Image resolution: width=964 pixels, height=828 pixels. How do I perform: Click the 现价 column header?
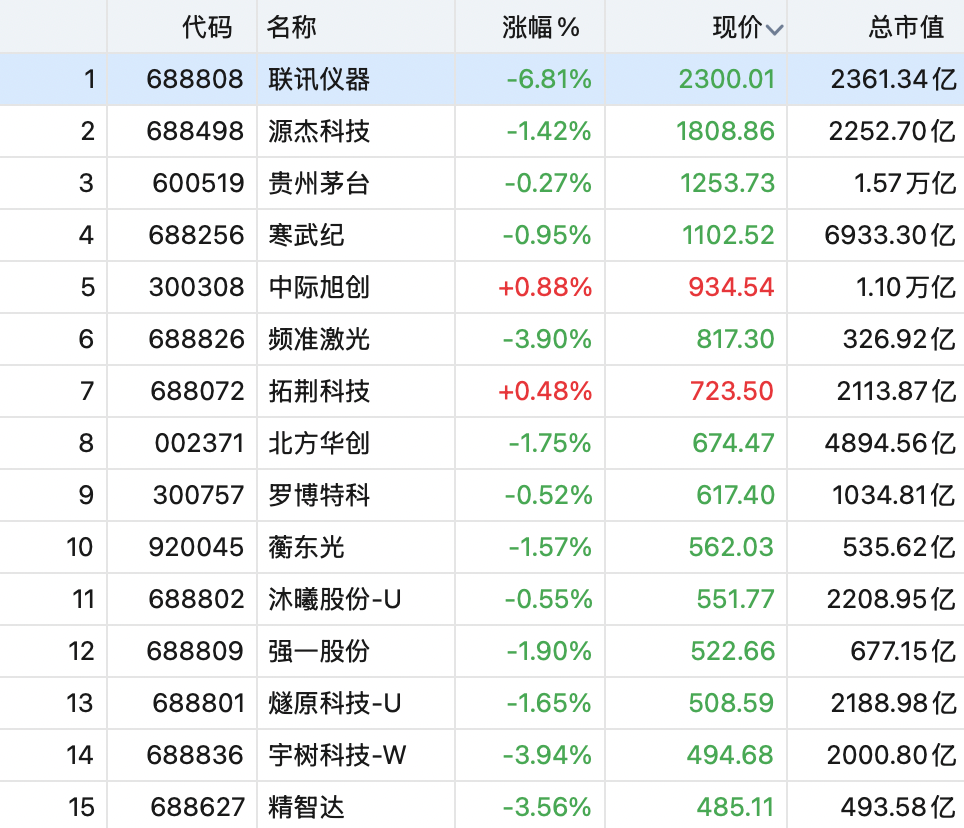pos(737,27)
